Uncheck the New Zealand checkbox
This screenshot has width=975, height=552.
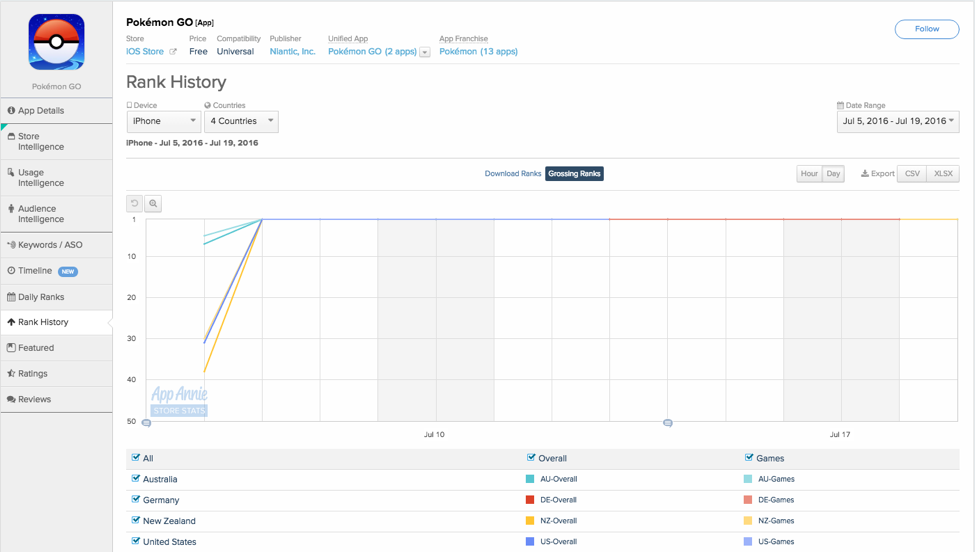point(136,520)
